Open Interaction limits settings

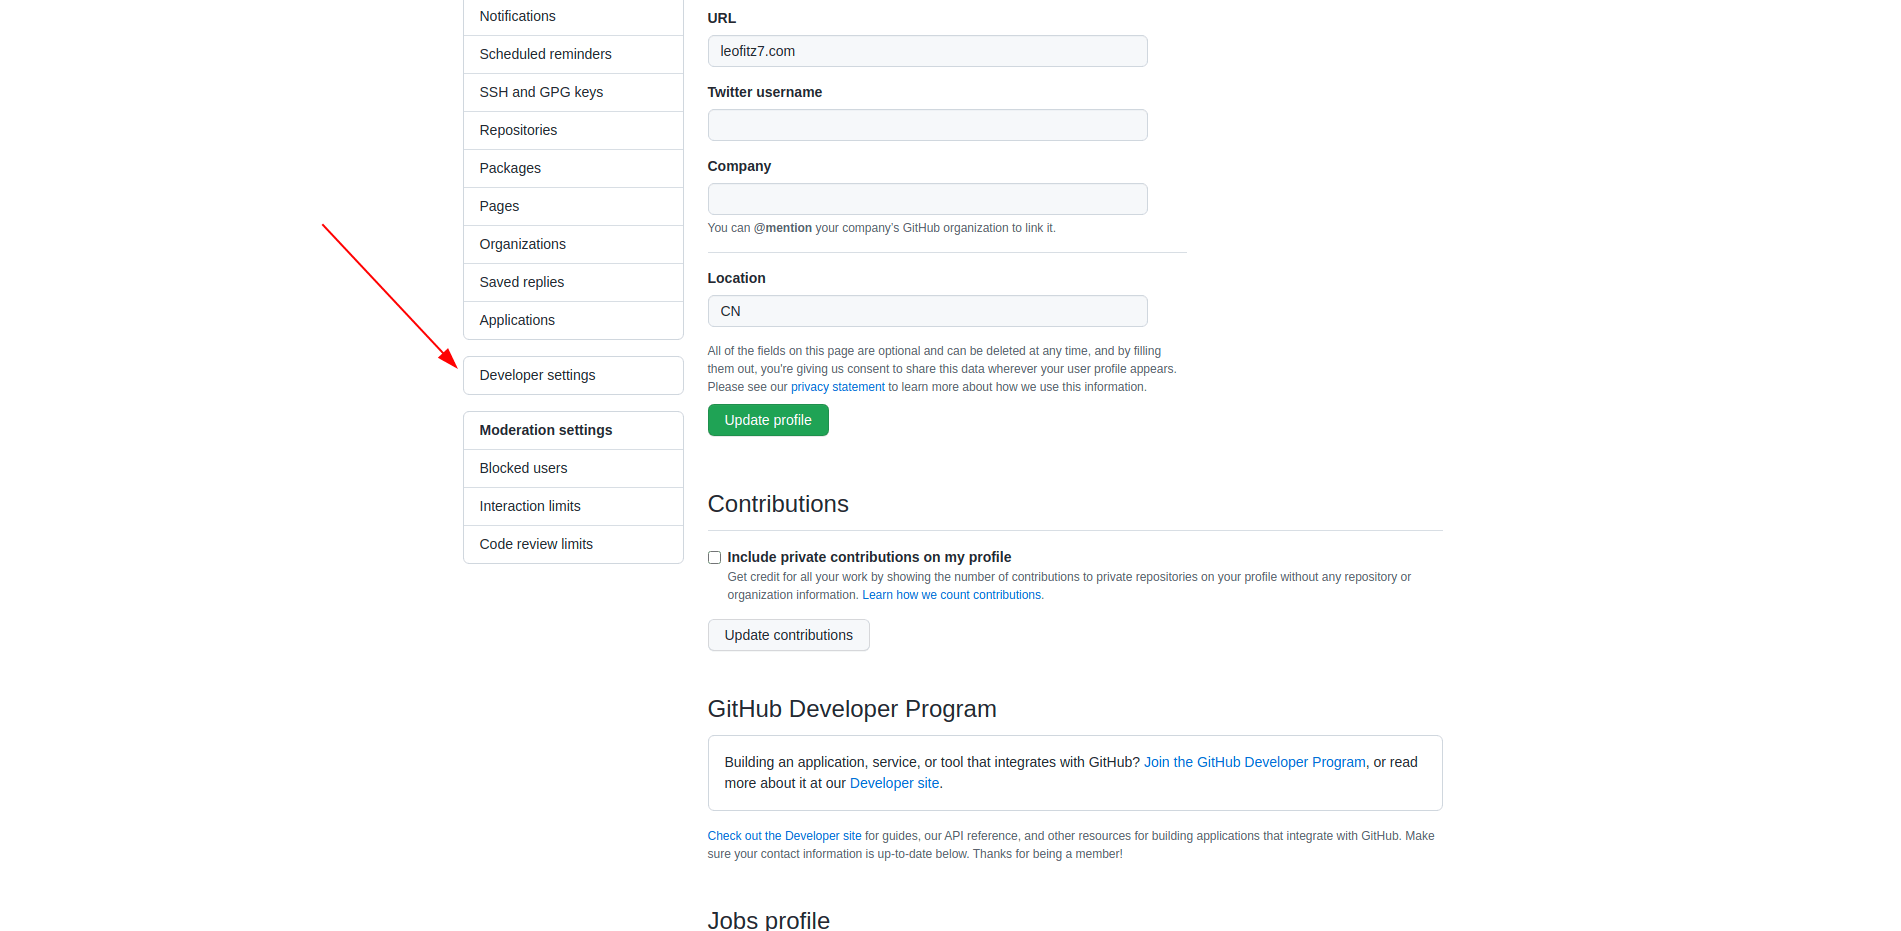(x=530, y=506)
